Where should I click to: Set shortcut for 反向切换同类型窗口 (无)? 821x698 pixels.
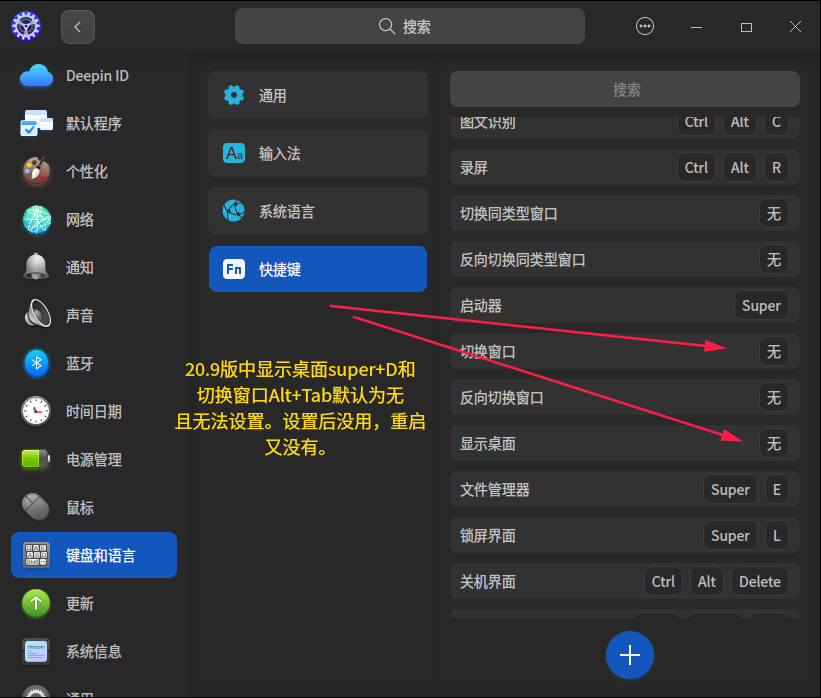(773, 260)
